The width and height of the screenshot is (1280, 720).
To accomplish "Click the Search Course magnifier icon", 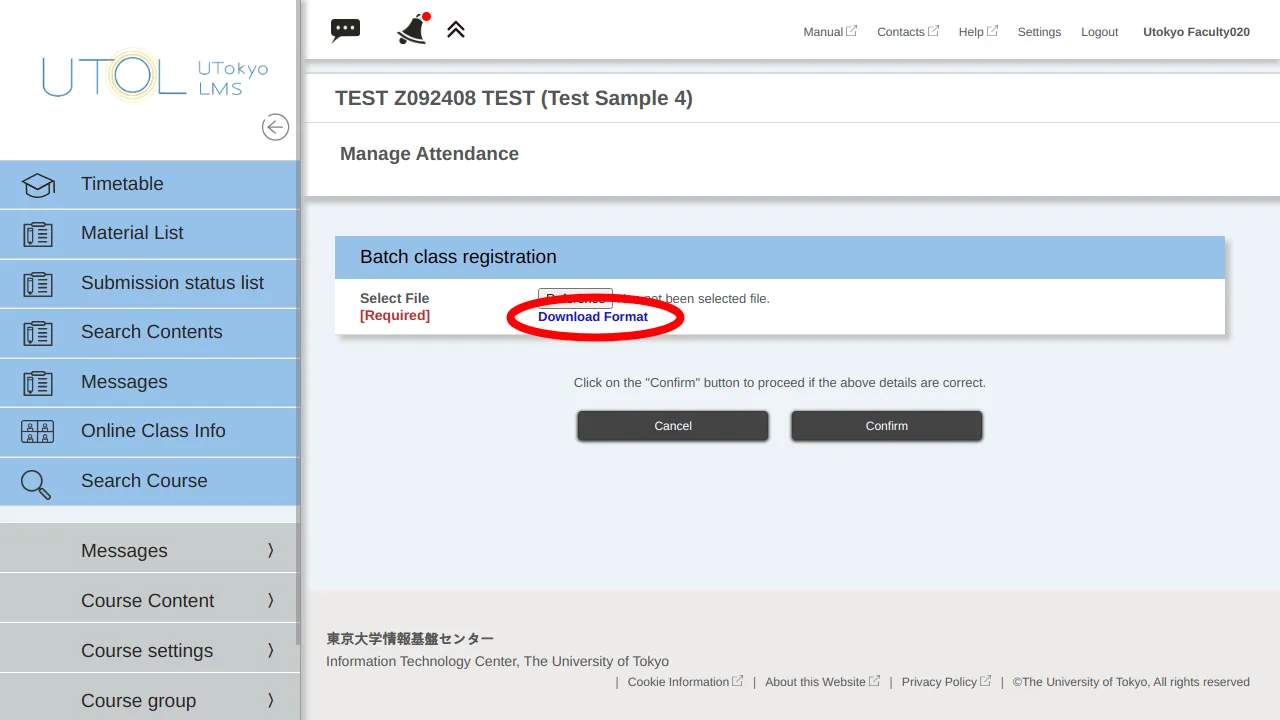I will coord(37,484).
